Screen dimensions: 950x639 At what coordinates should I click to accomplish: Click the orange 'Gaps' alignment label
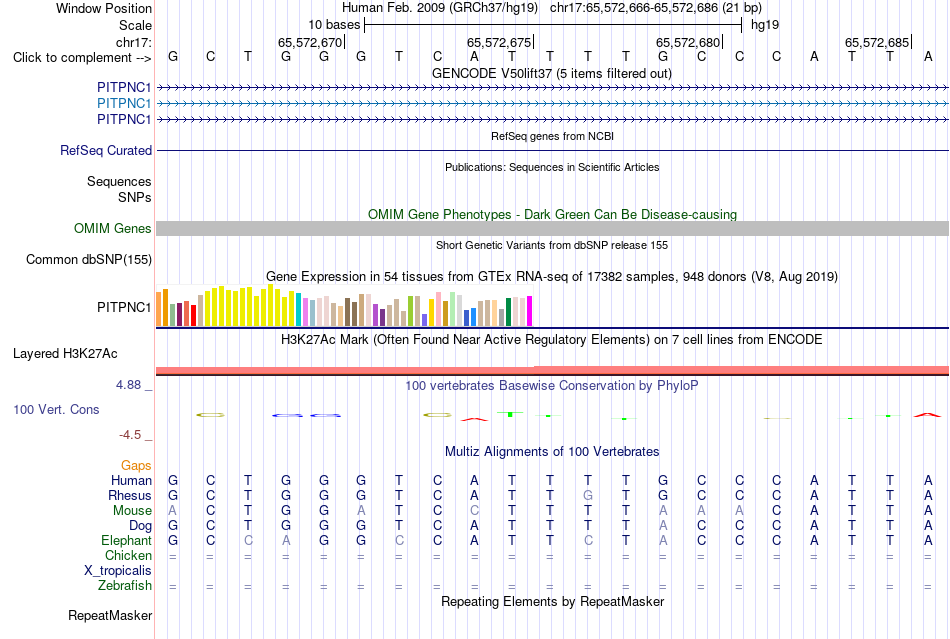(x=136, y=465)
